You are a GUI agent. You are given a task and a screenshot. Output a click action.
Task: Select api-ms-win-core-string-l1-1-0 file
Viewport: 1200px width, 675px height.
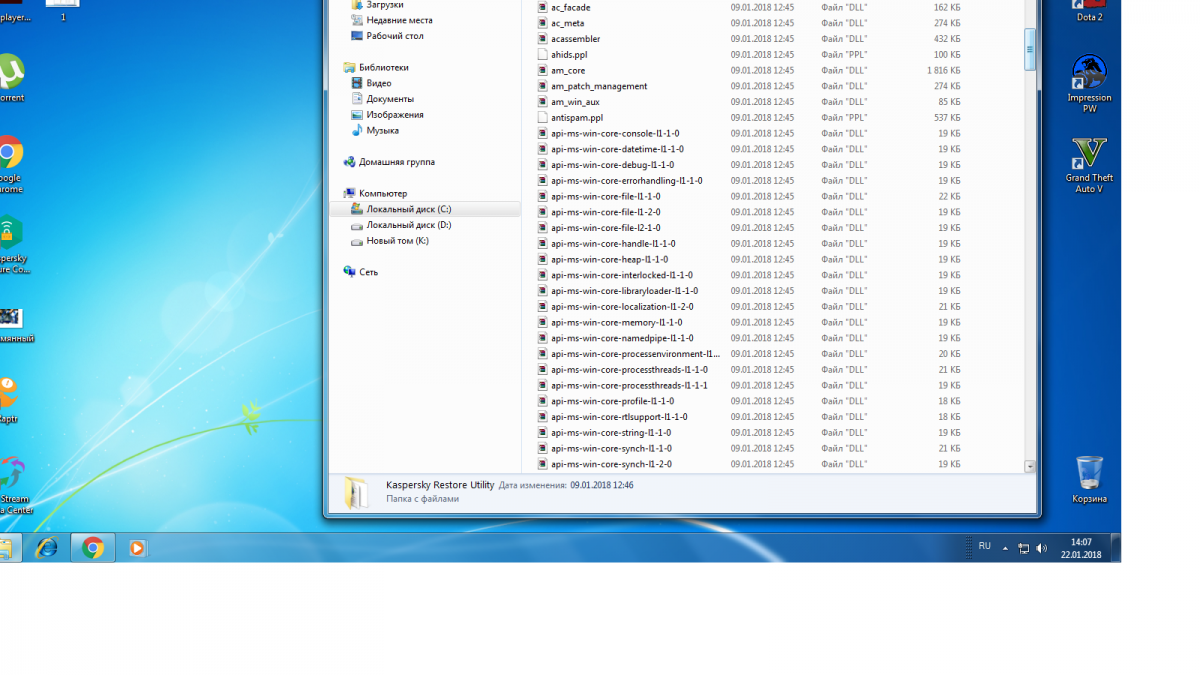pyautogui.click(x=611, y=433)
